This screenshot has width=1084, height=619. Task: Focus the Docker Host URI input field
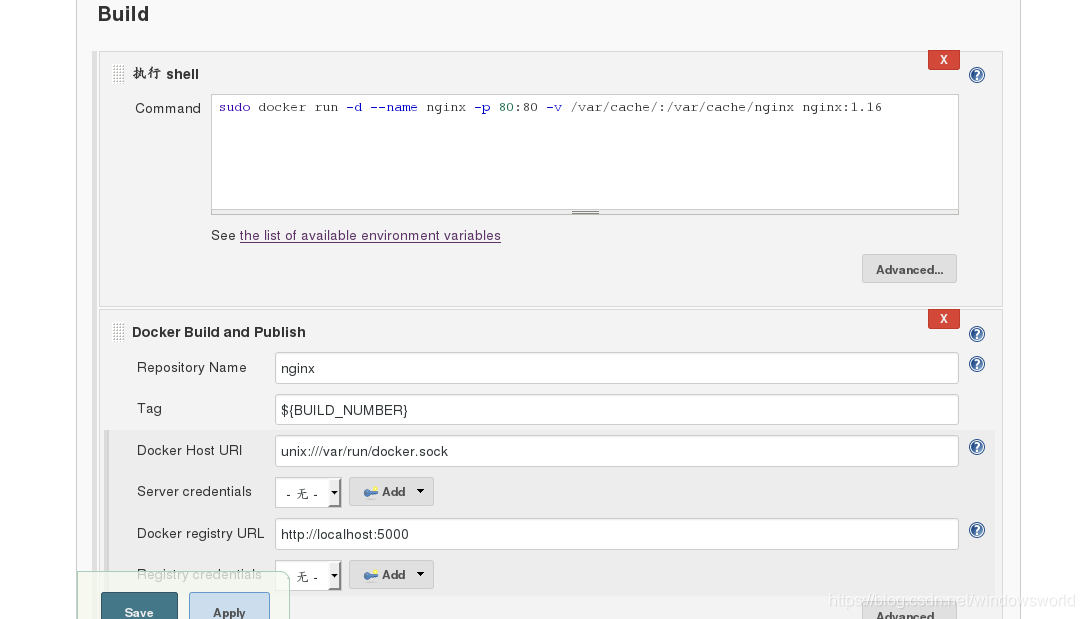[617, 451]
